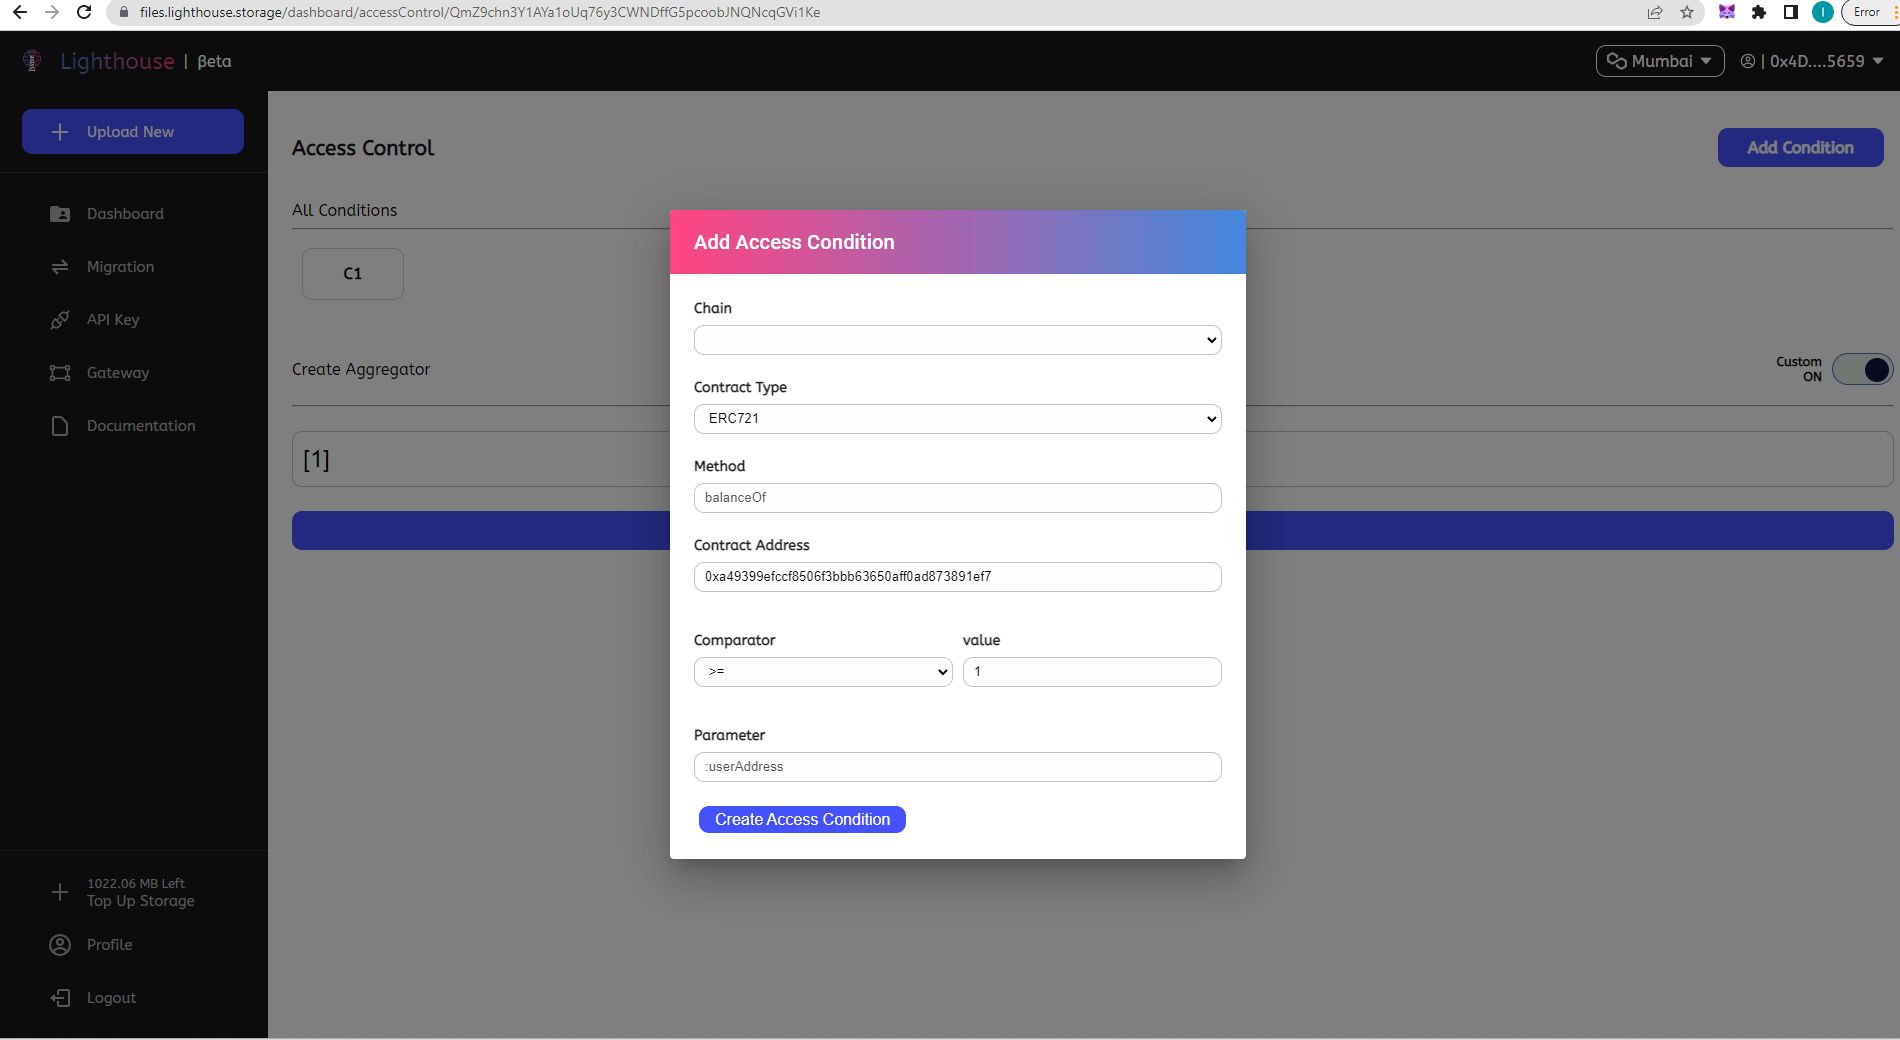Click the Error button in the browser toolbar
This screenshot has width=1900, height=1040.
coord(1866,12)
